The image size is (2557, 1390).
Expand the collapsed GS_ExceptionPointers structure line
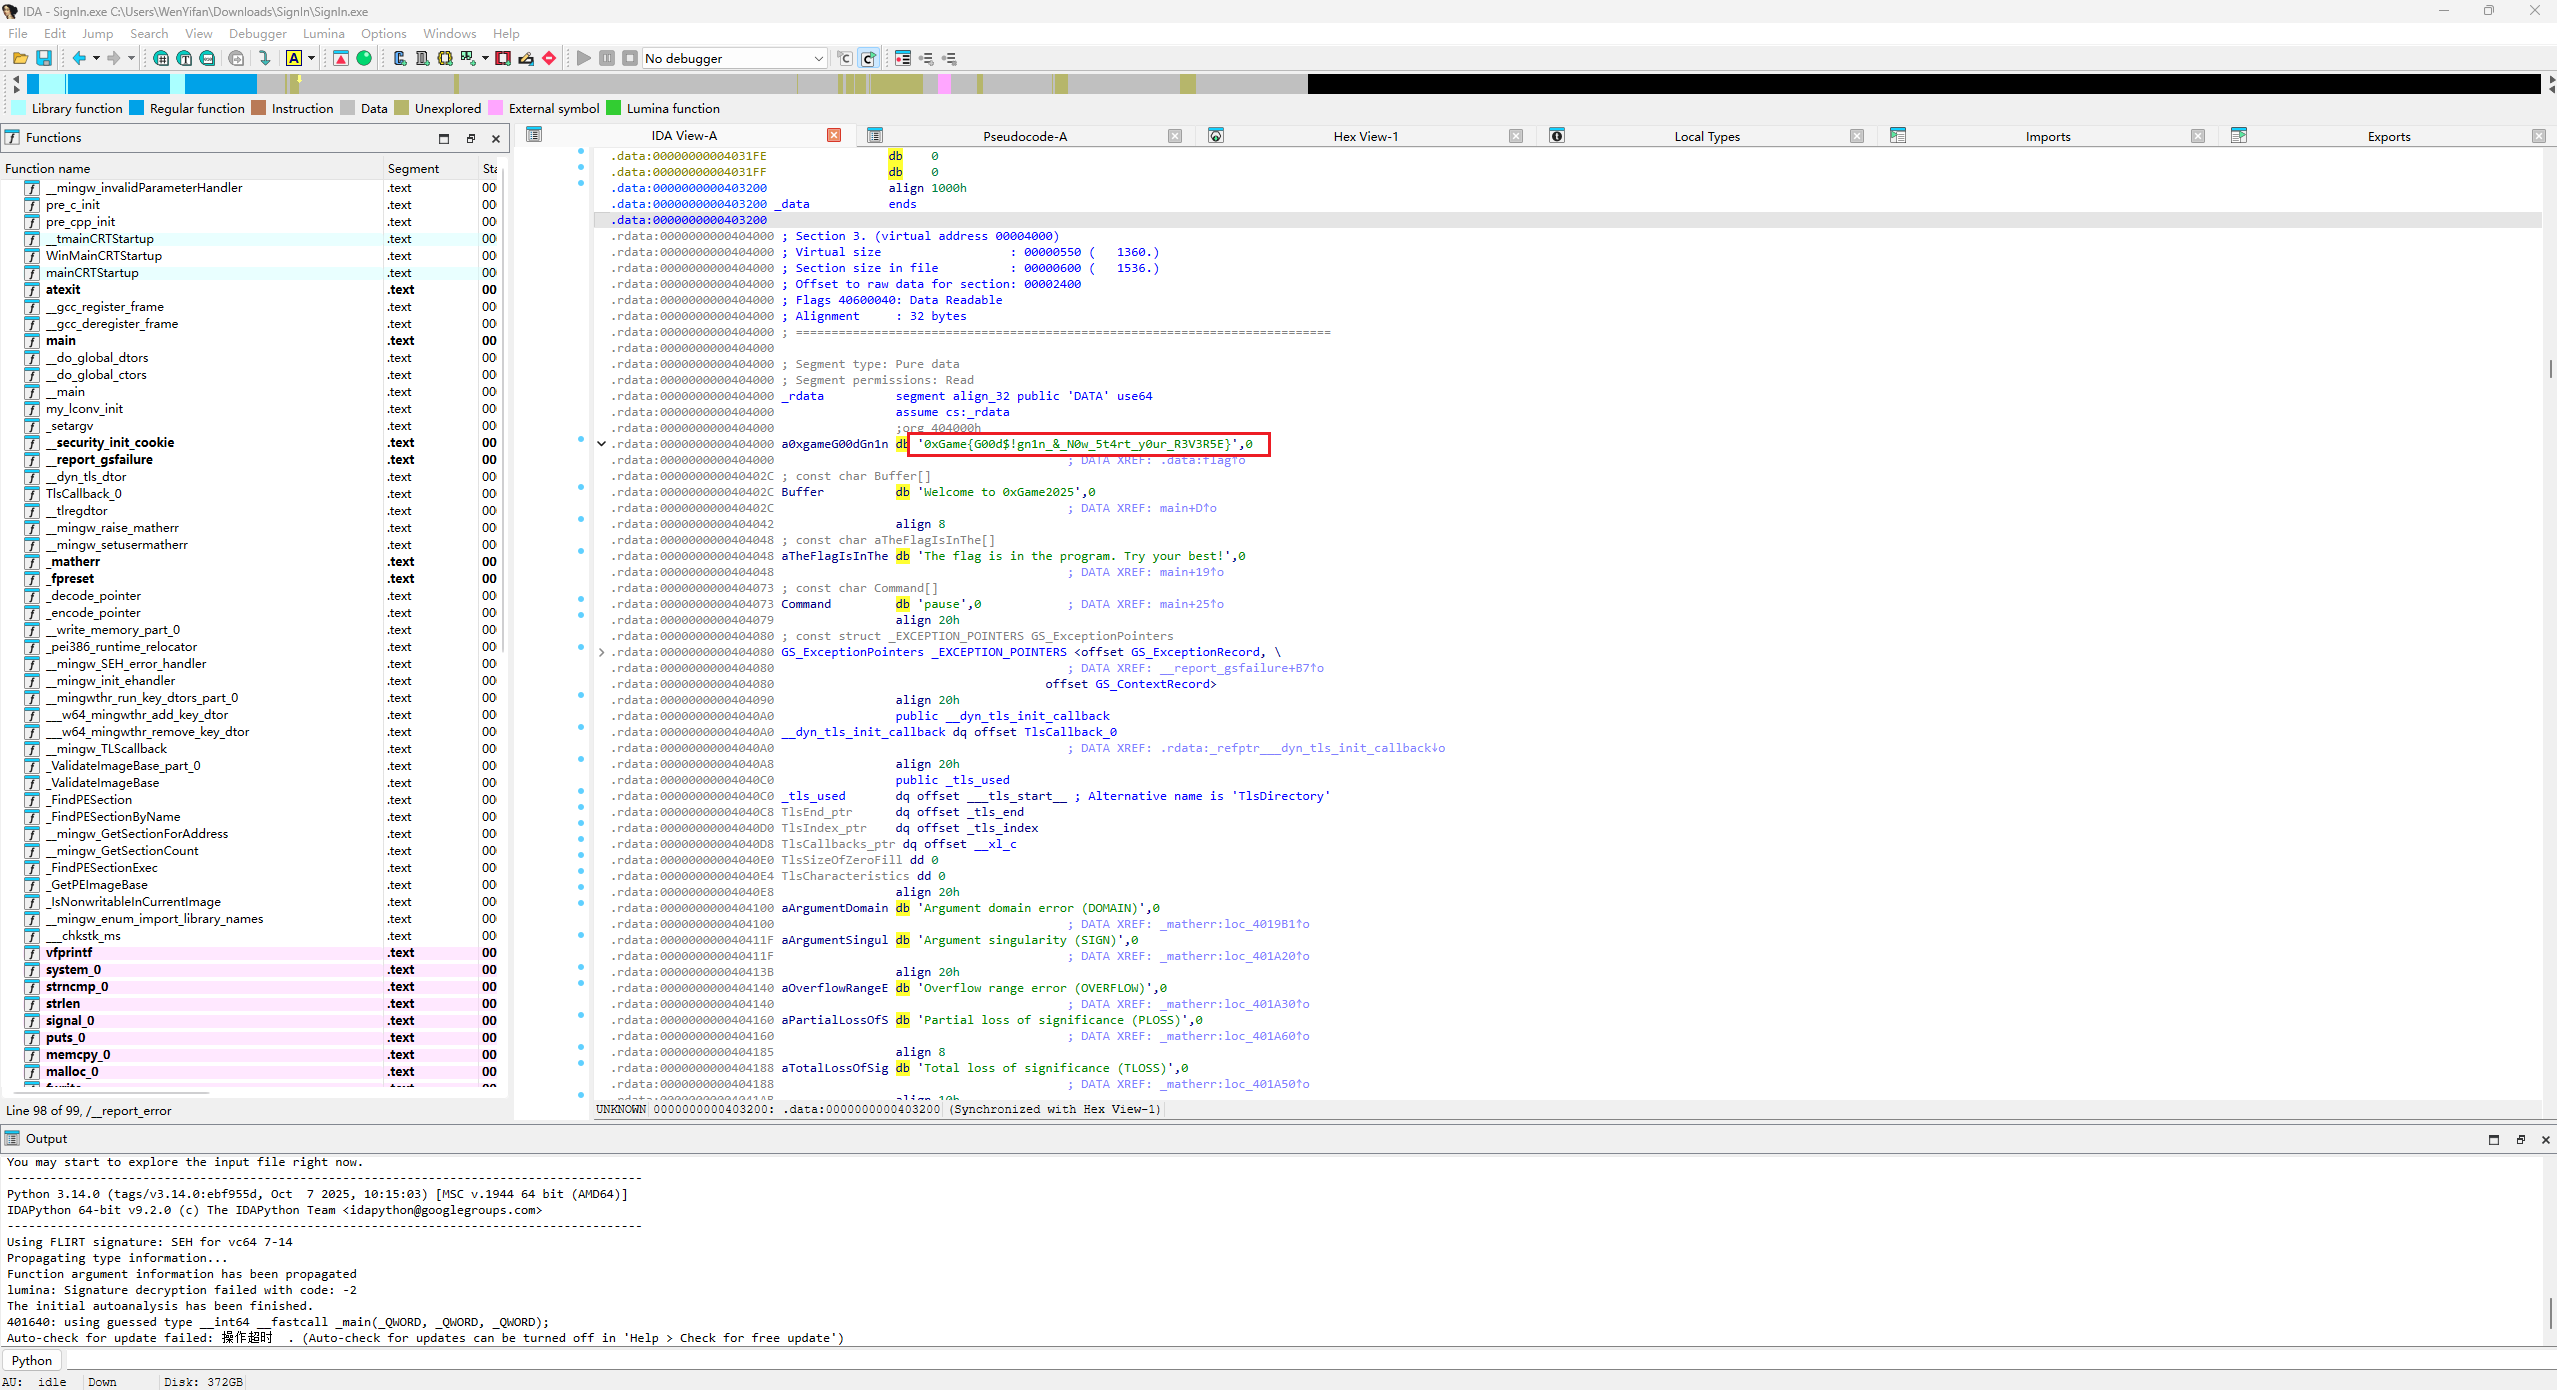click(x=602, y=652)
